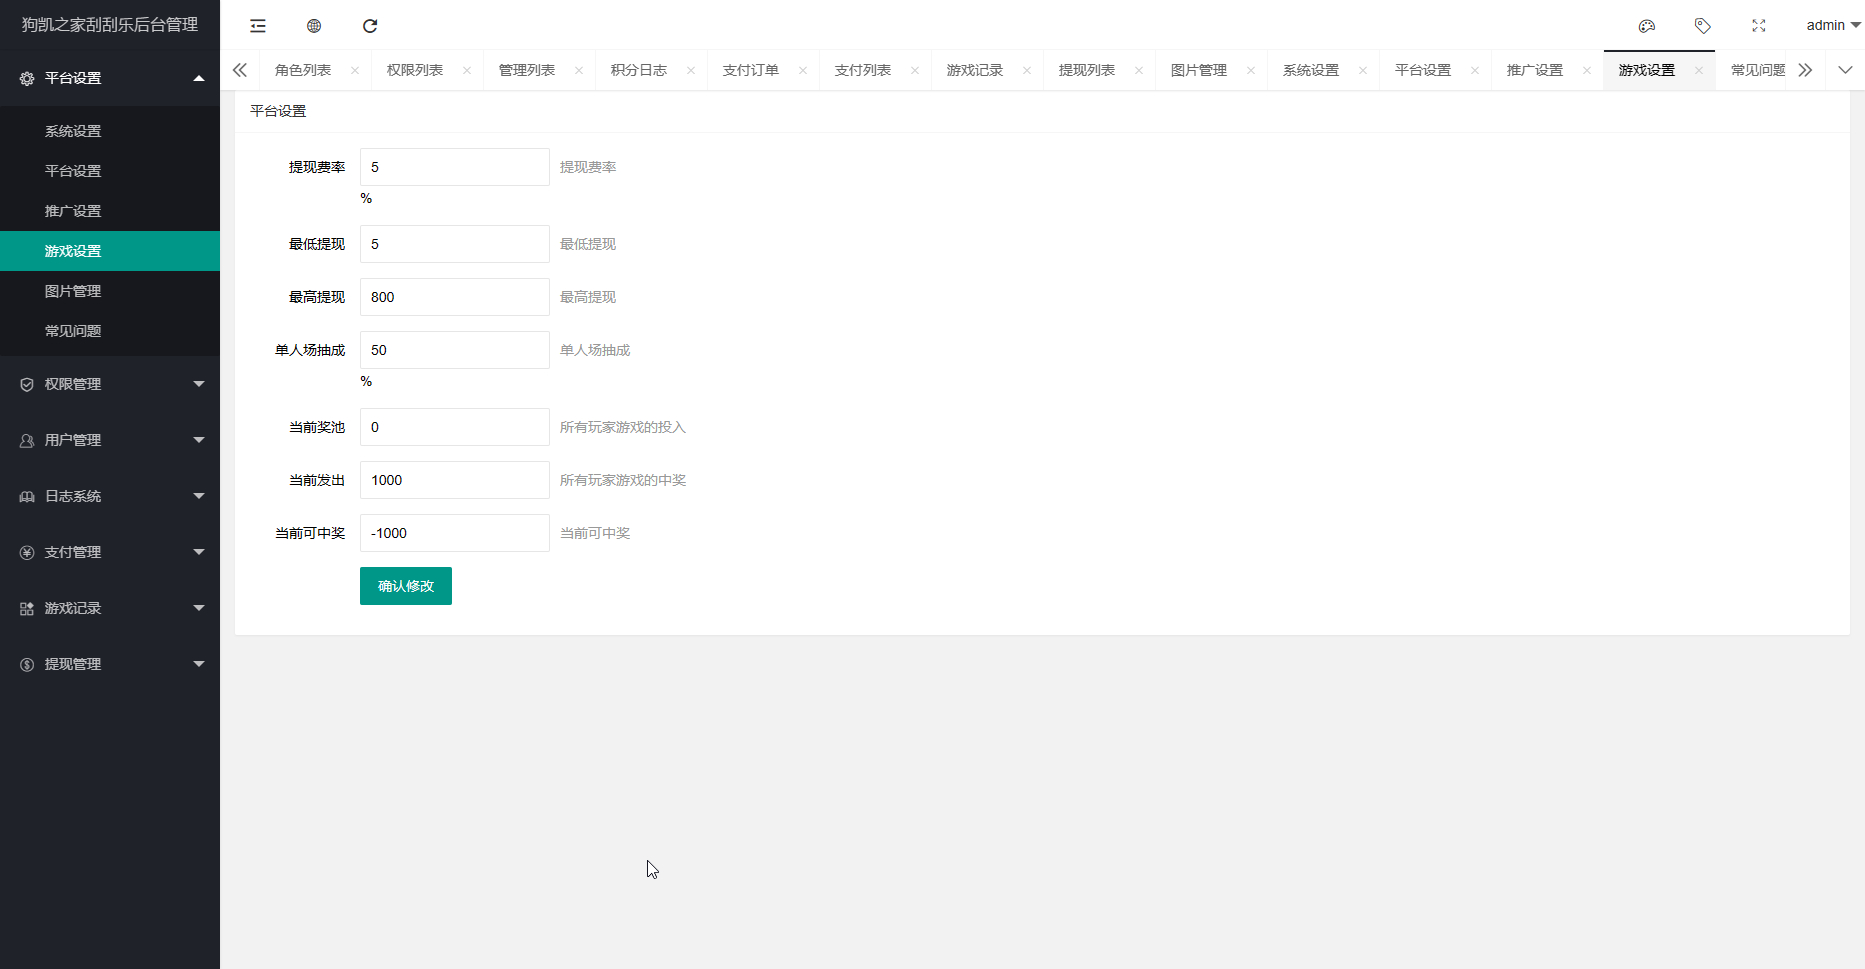Close the 角色列表 tab
Image resolution: width=1865 pixels, height=969 pixels.
[355, 70]
